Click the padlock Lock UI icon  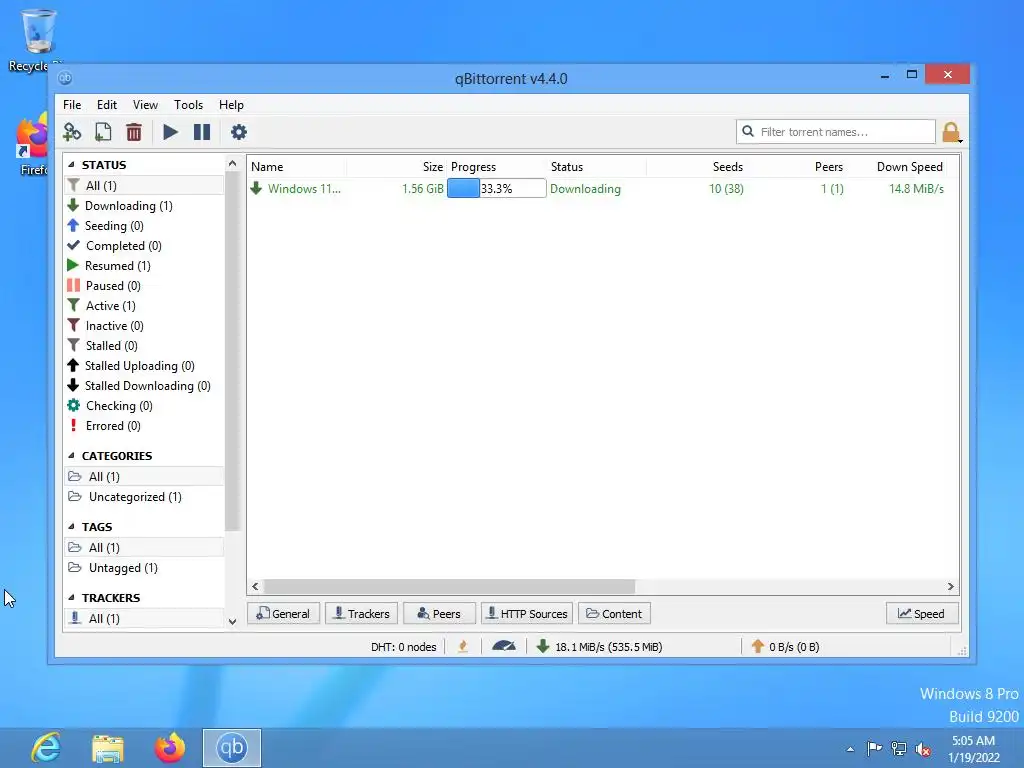click(951, 132)
